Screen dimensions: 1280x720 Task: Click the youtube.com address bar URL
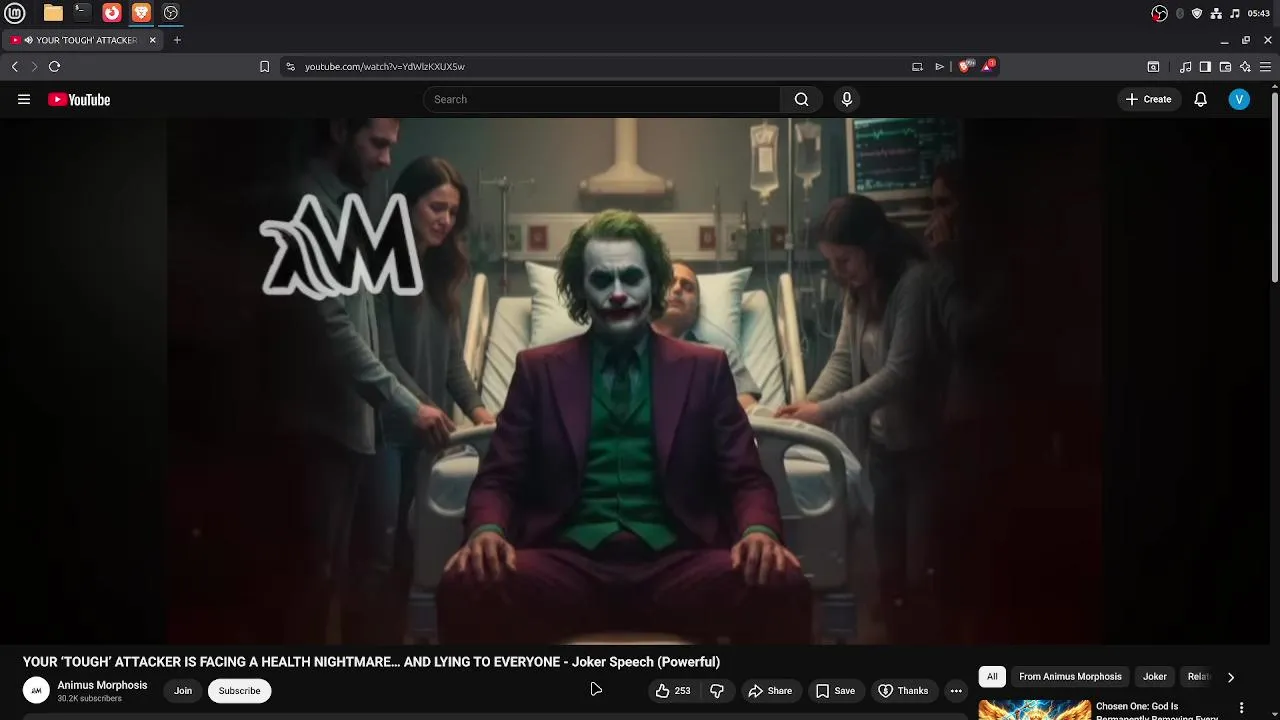tap(385, 67)
